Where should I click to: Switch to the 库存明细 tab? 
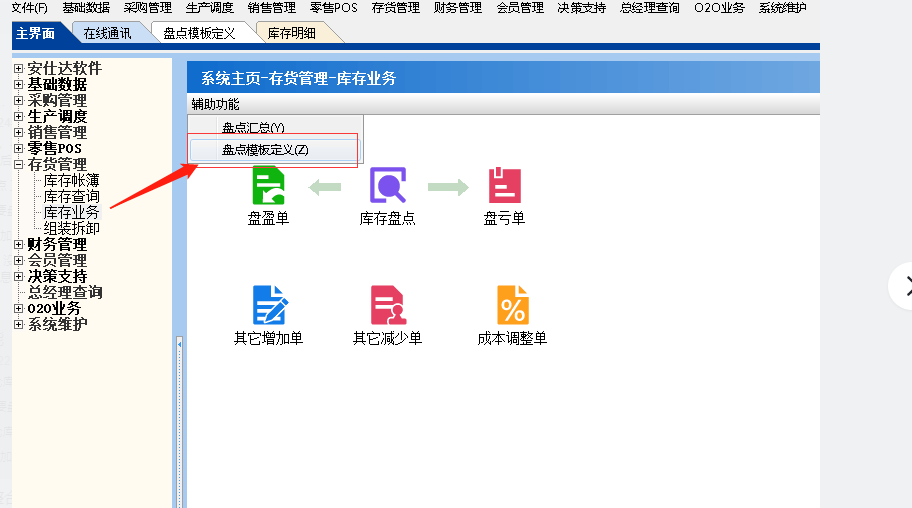point(292,33)
